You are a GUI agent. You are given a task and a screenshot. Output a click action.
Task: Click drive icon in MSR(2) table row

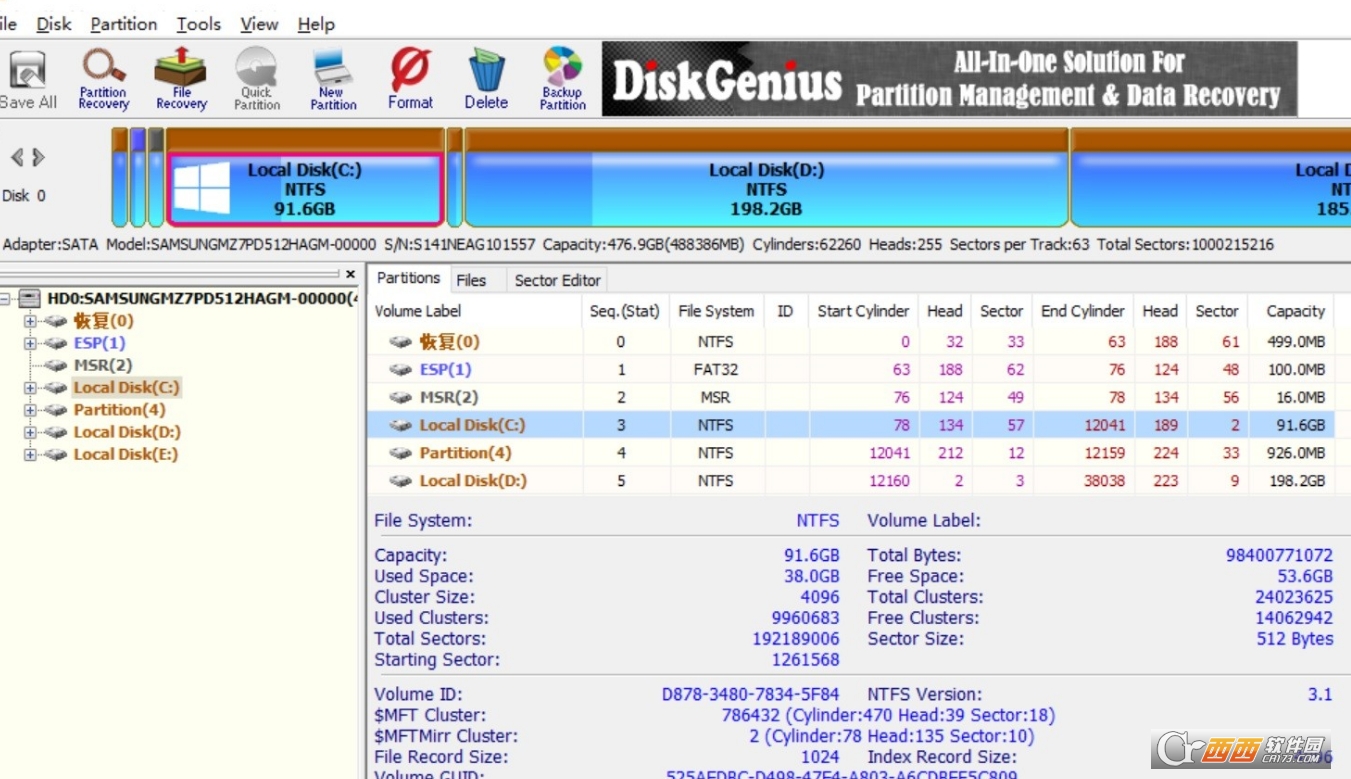pos(401,397)
